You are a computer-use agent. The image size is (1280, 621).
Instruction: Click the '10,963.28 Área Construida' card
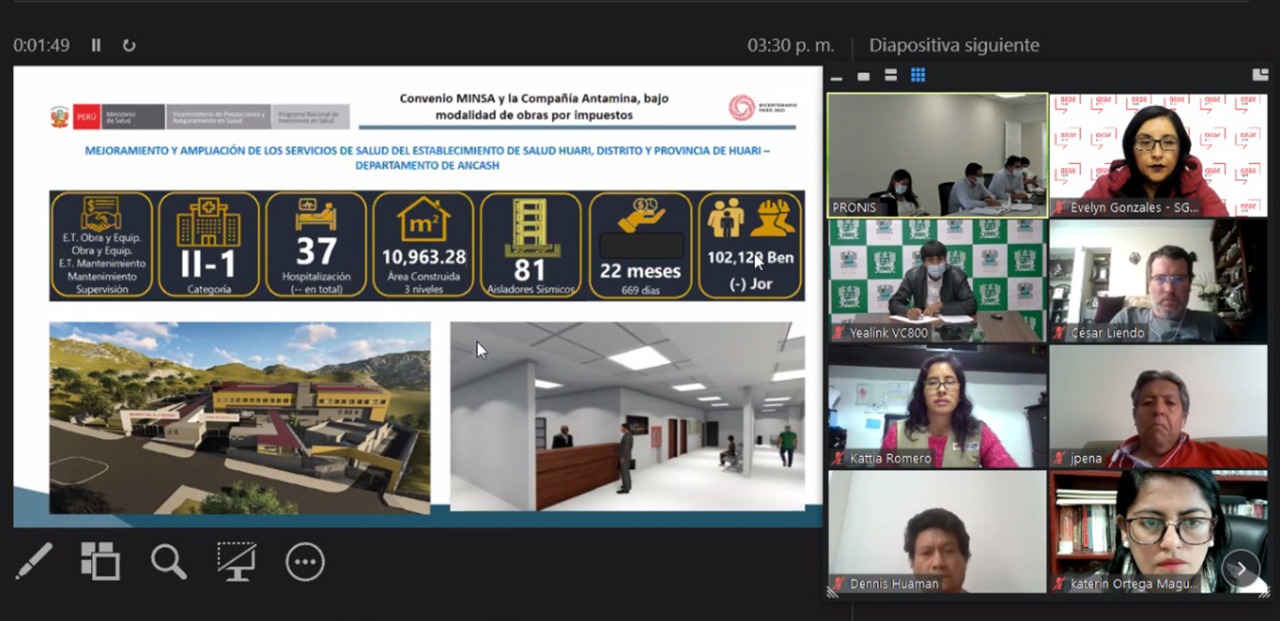(x=423, y=245)
